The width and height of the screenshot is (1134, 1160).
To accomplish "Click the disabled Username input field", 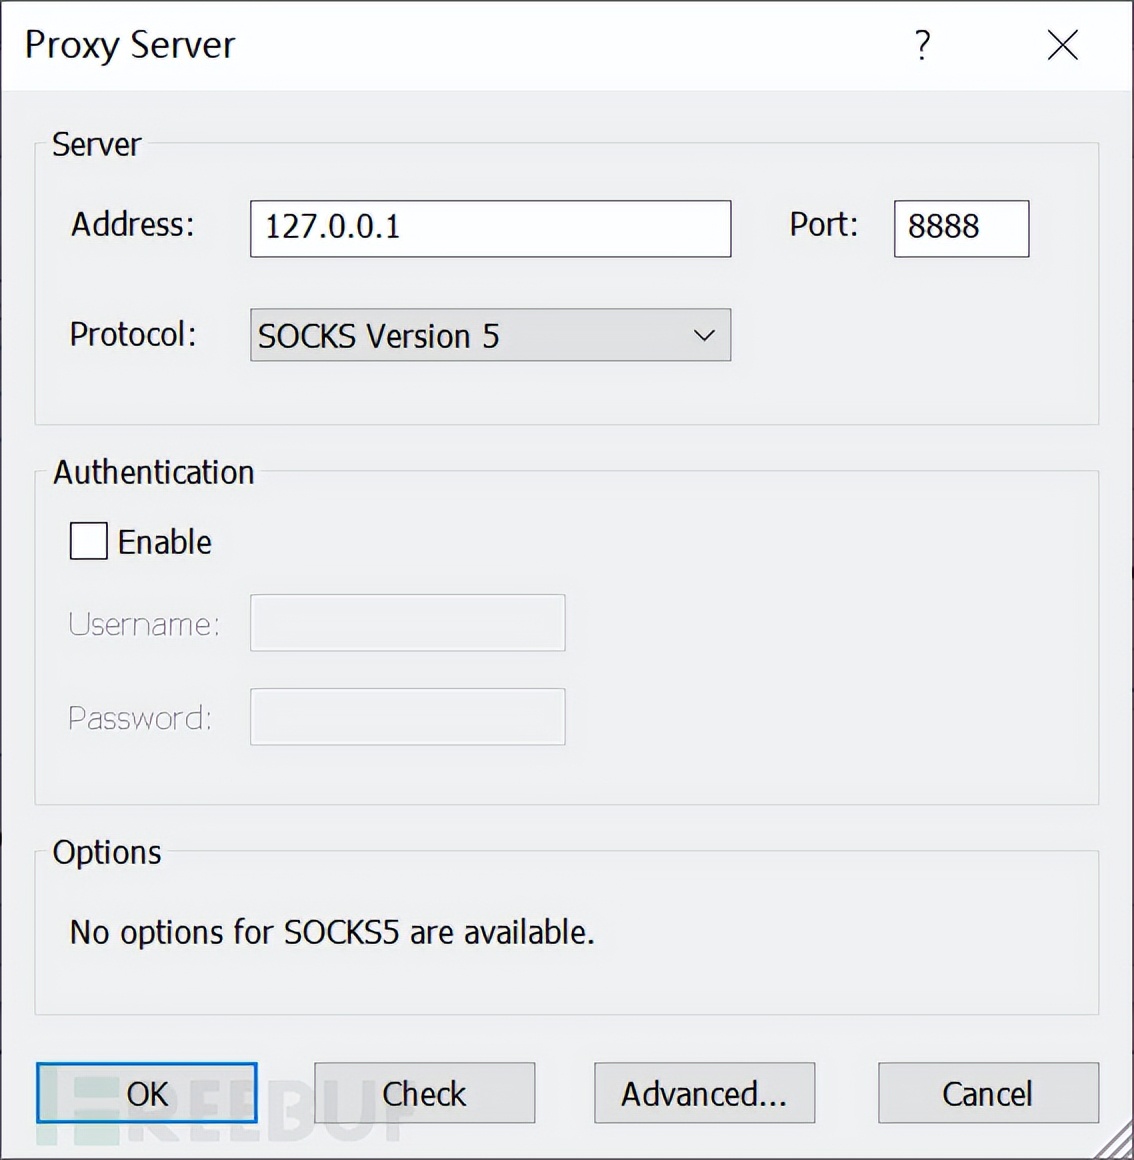I will pyautogui.click(x=408, y=623).
